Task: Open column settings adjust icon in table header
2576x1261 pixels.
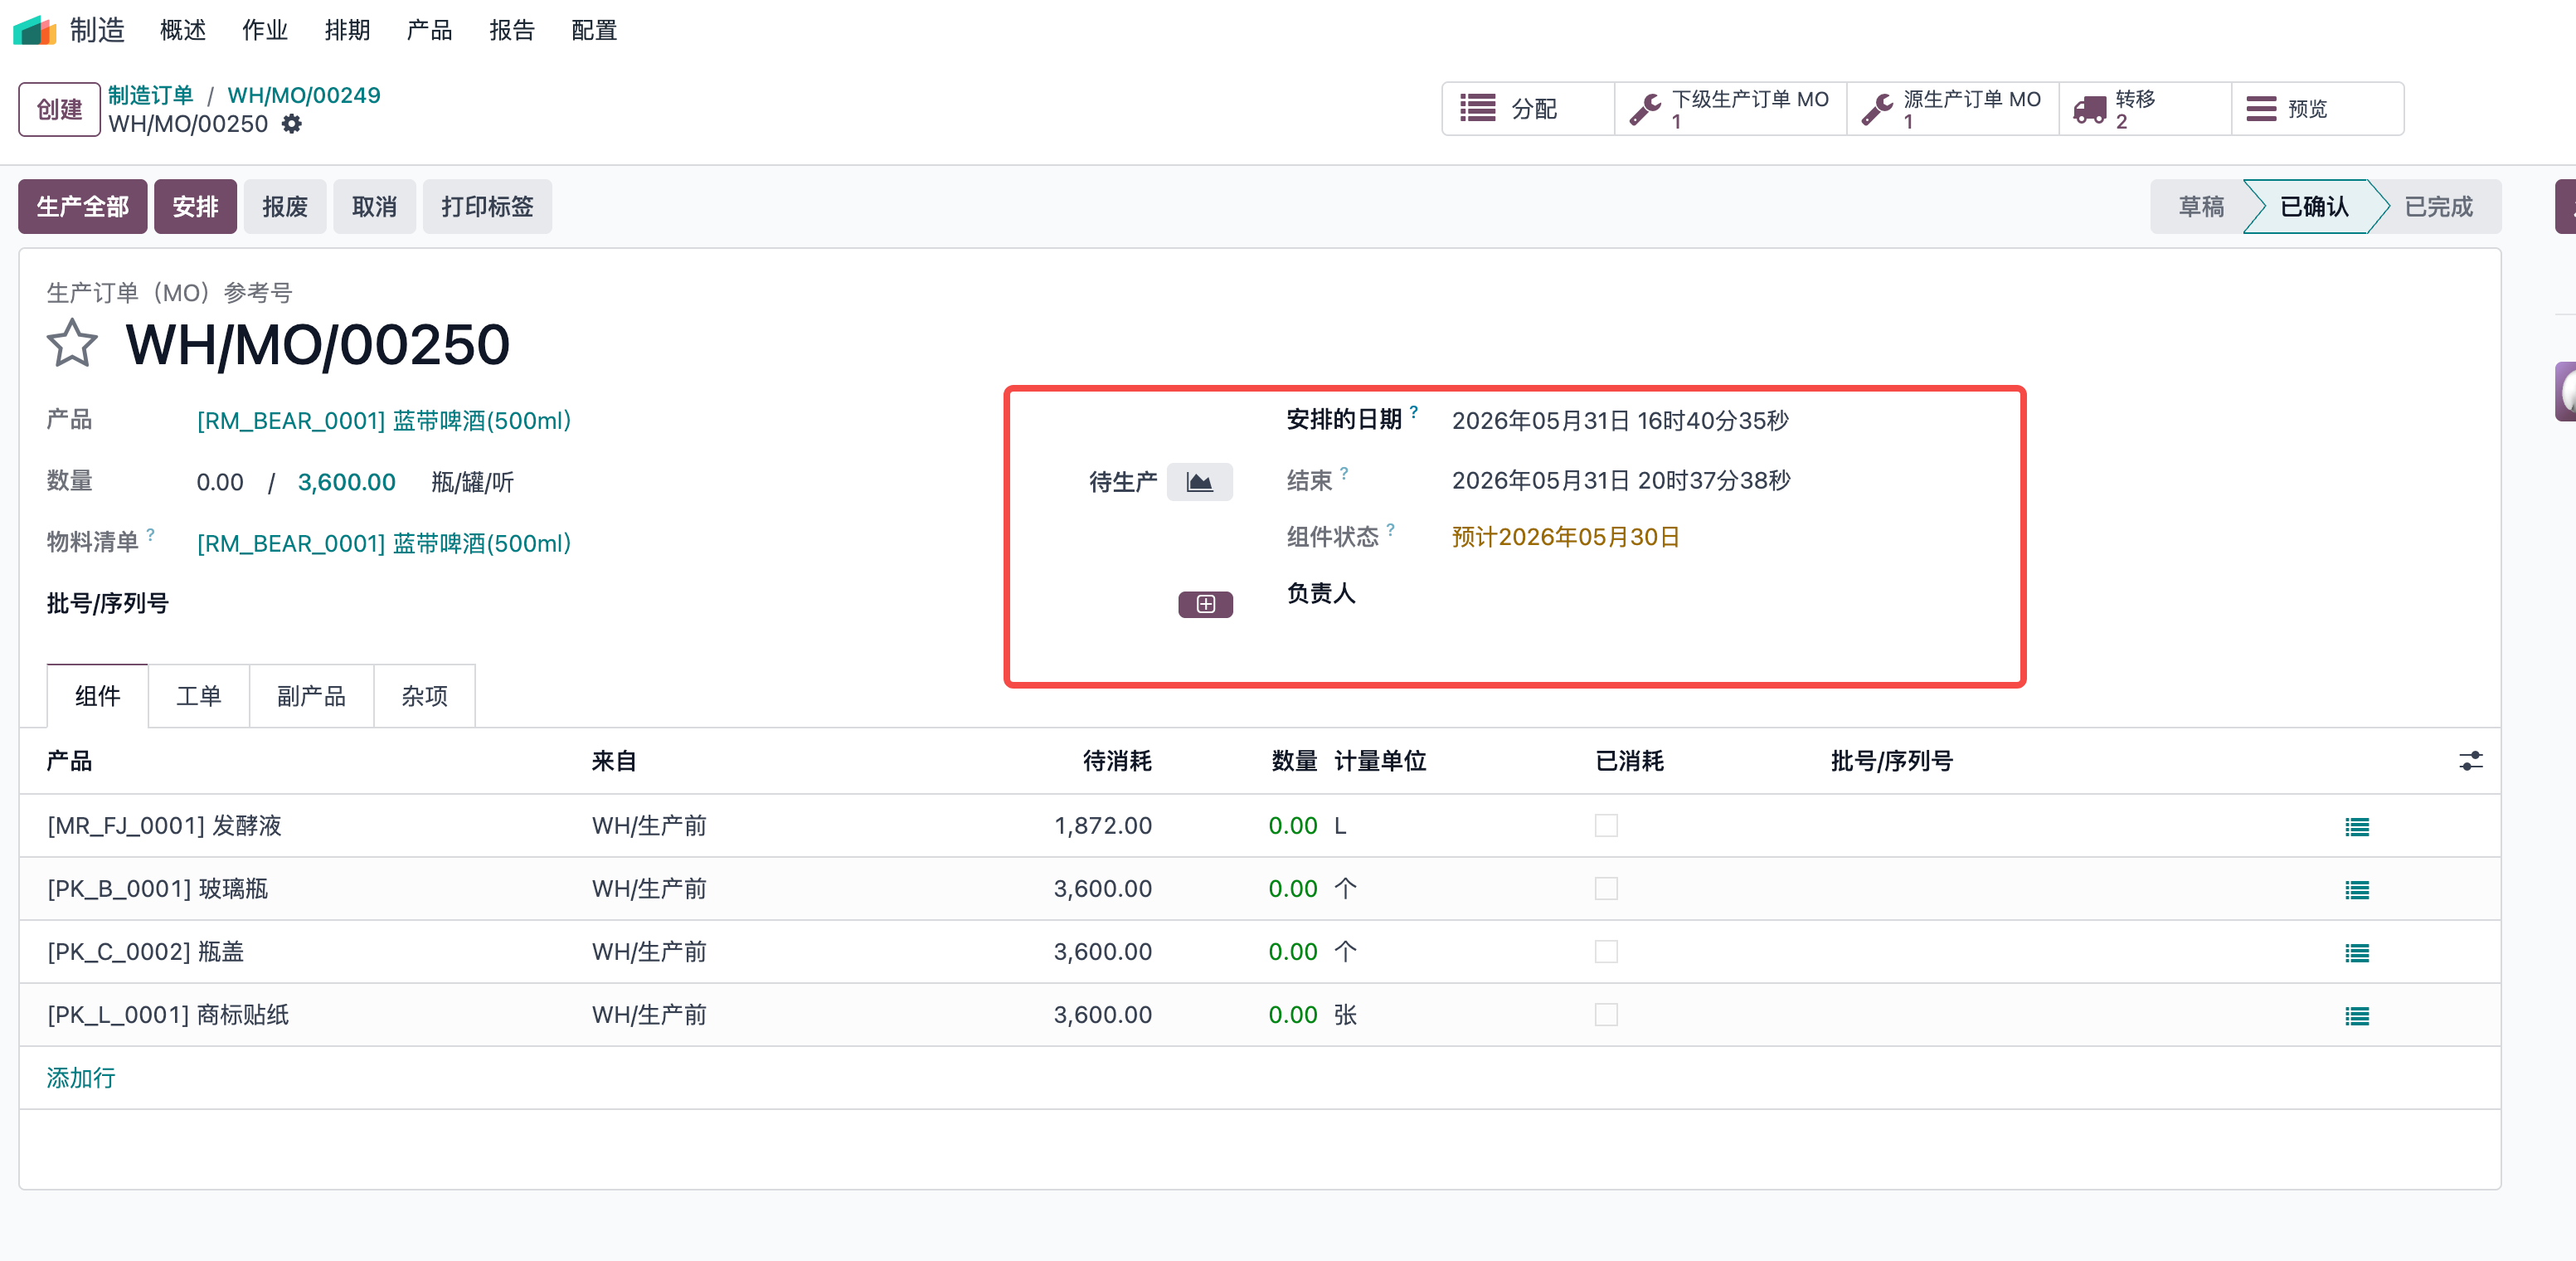Action: [x=2470, y=761]
